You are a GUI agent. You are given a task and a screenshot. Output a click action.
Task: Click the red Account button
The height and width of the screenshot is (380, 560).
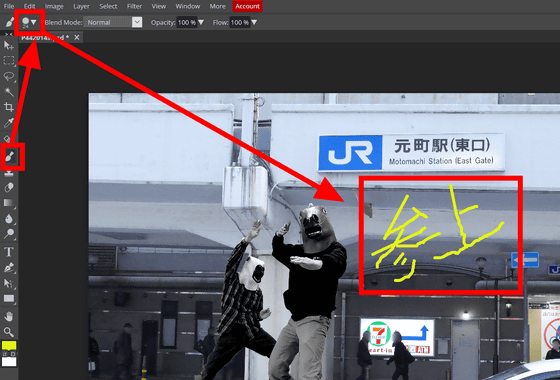coord(247,6)
